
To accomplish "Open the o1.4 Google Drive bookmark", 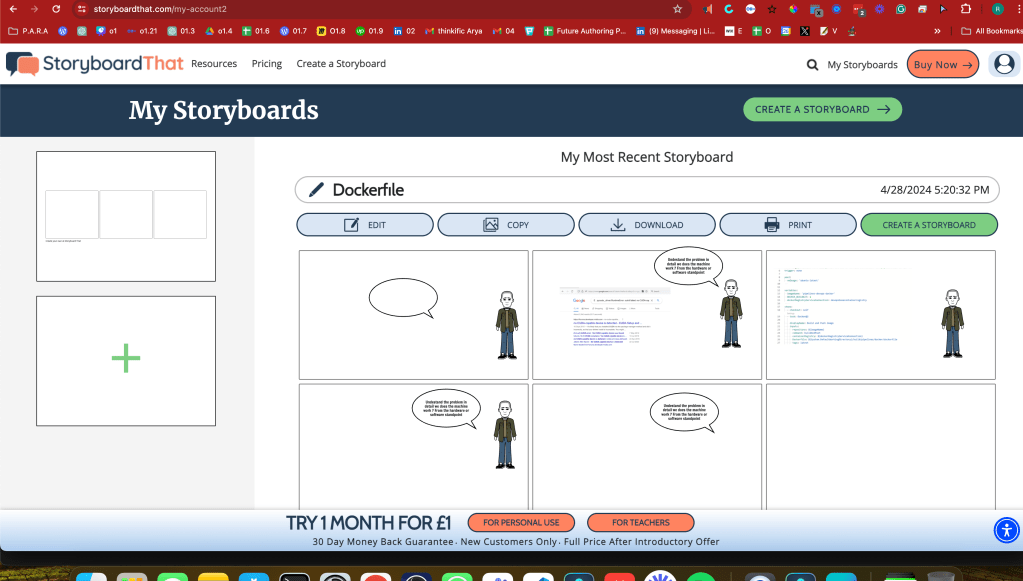I will tap(219, 31).
